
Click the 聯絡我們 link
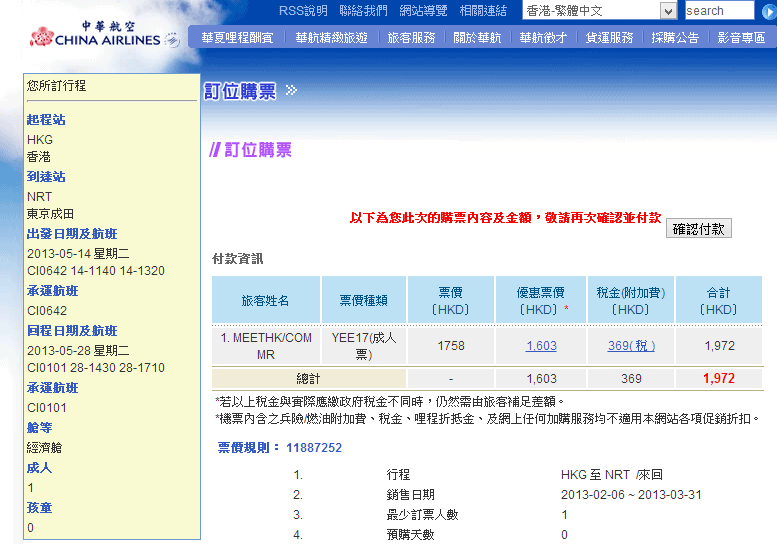363,11
